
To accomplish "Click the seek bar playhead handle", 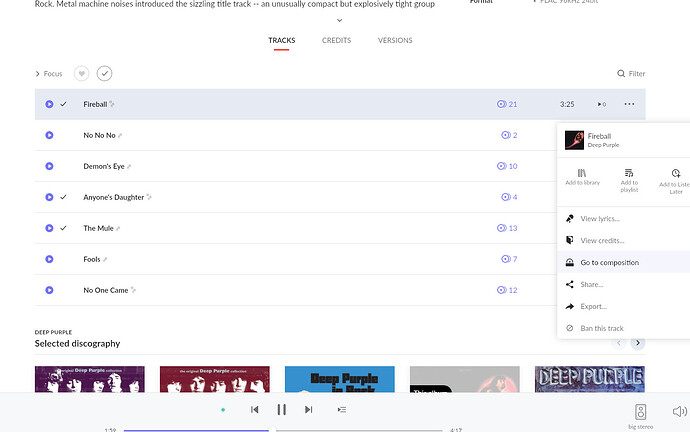I will pyautogui.click(x=272, y=430).
